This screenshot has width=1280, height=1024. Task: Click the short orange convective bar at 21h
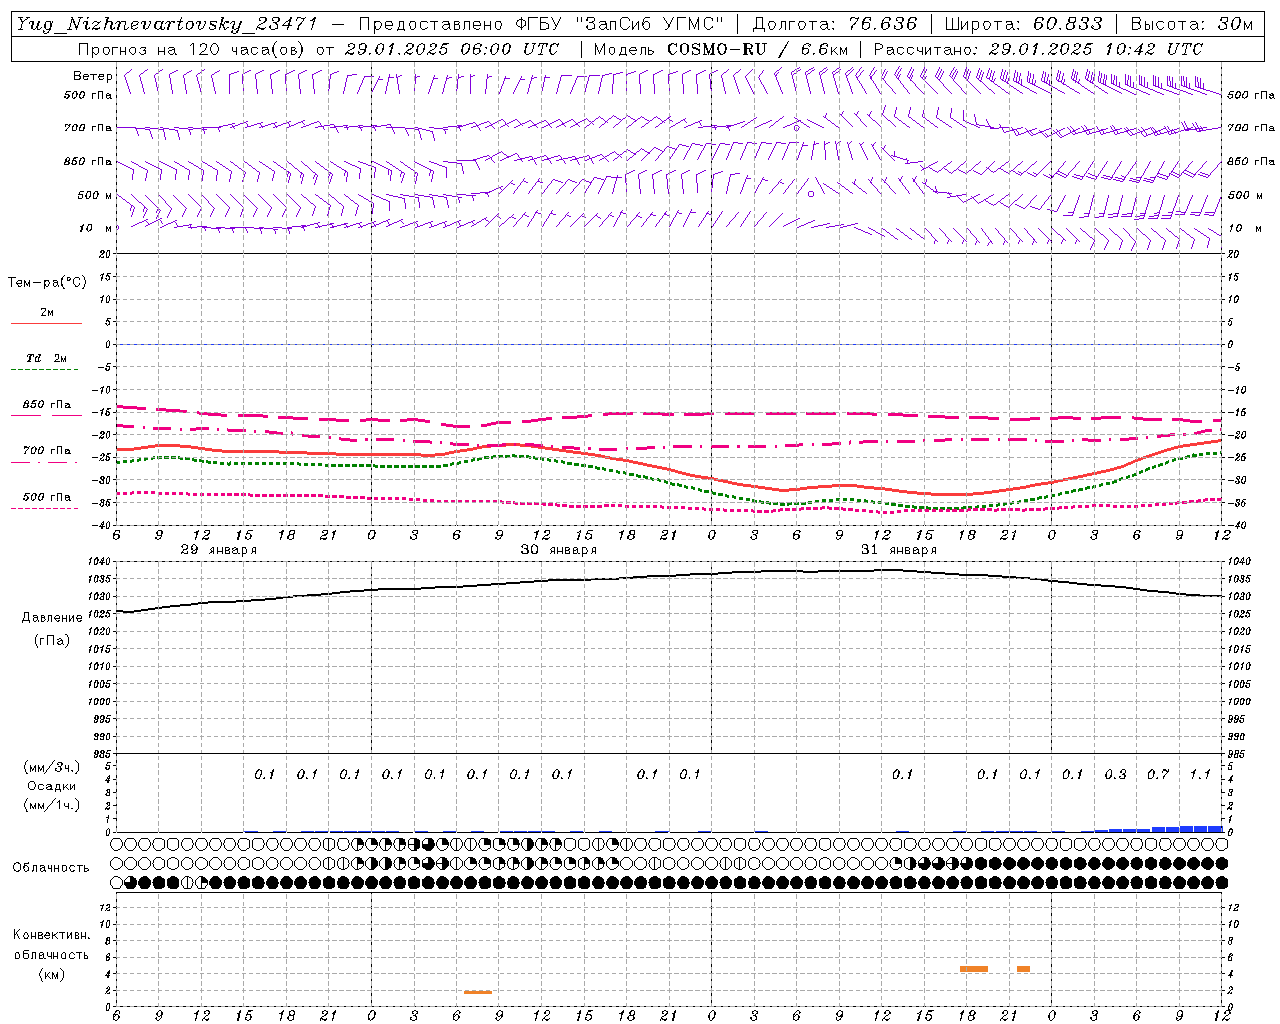(x=1023, y=969)
